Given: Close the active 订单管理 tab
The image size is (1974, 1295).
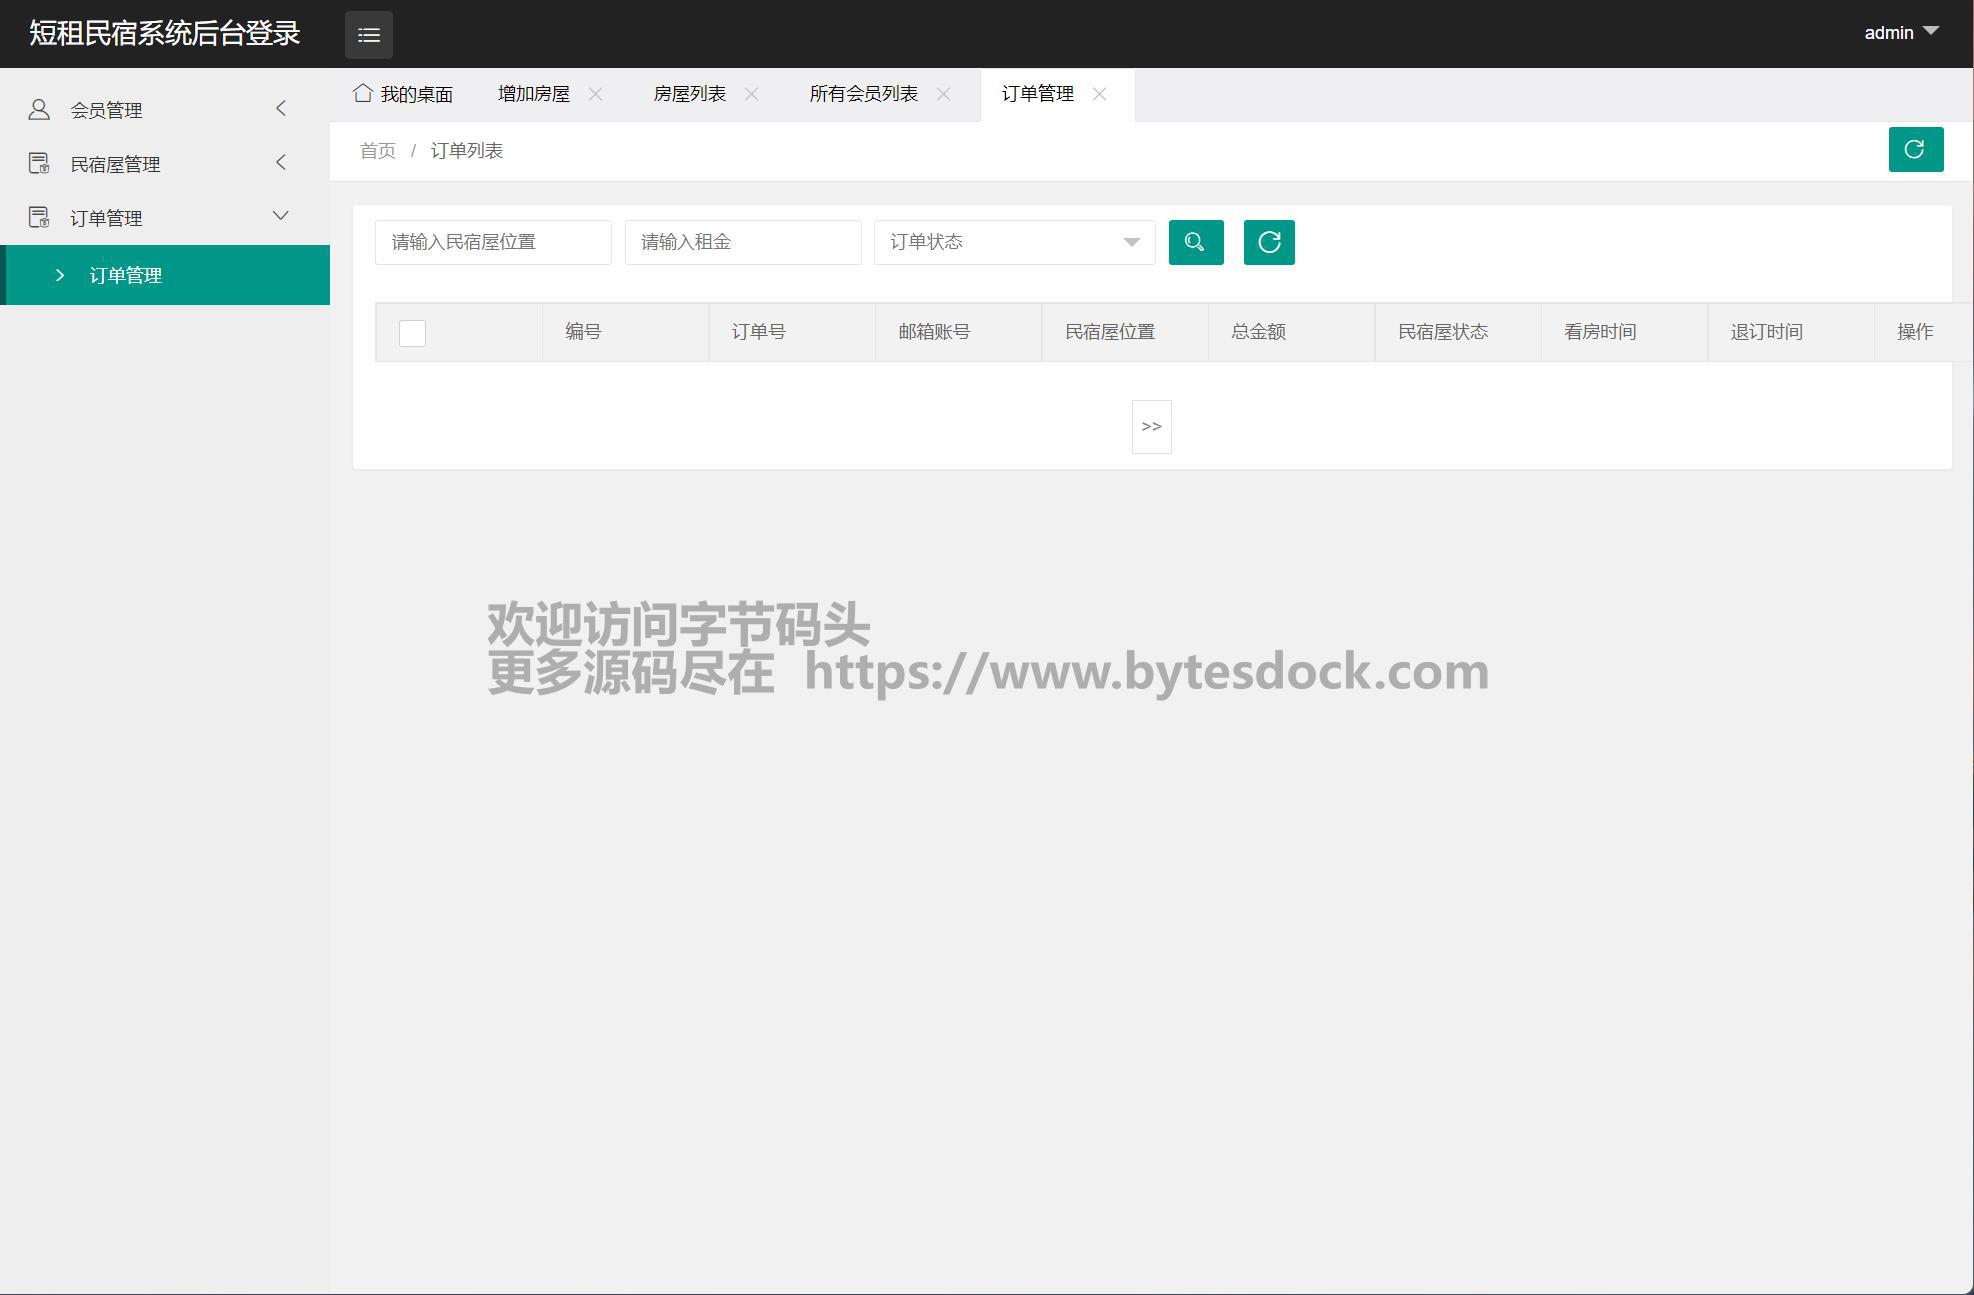Looking at the screenshot, I should click(x=1099, y=94).
